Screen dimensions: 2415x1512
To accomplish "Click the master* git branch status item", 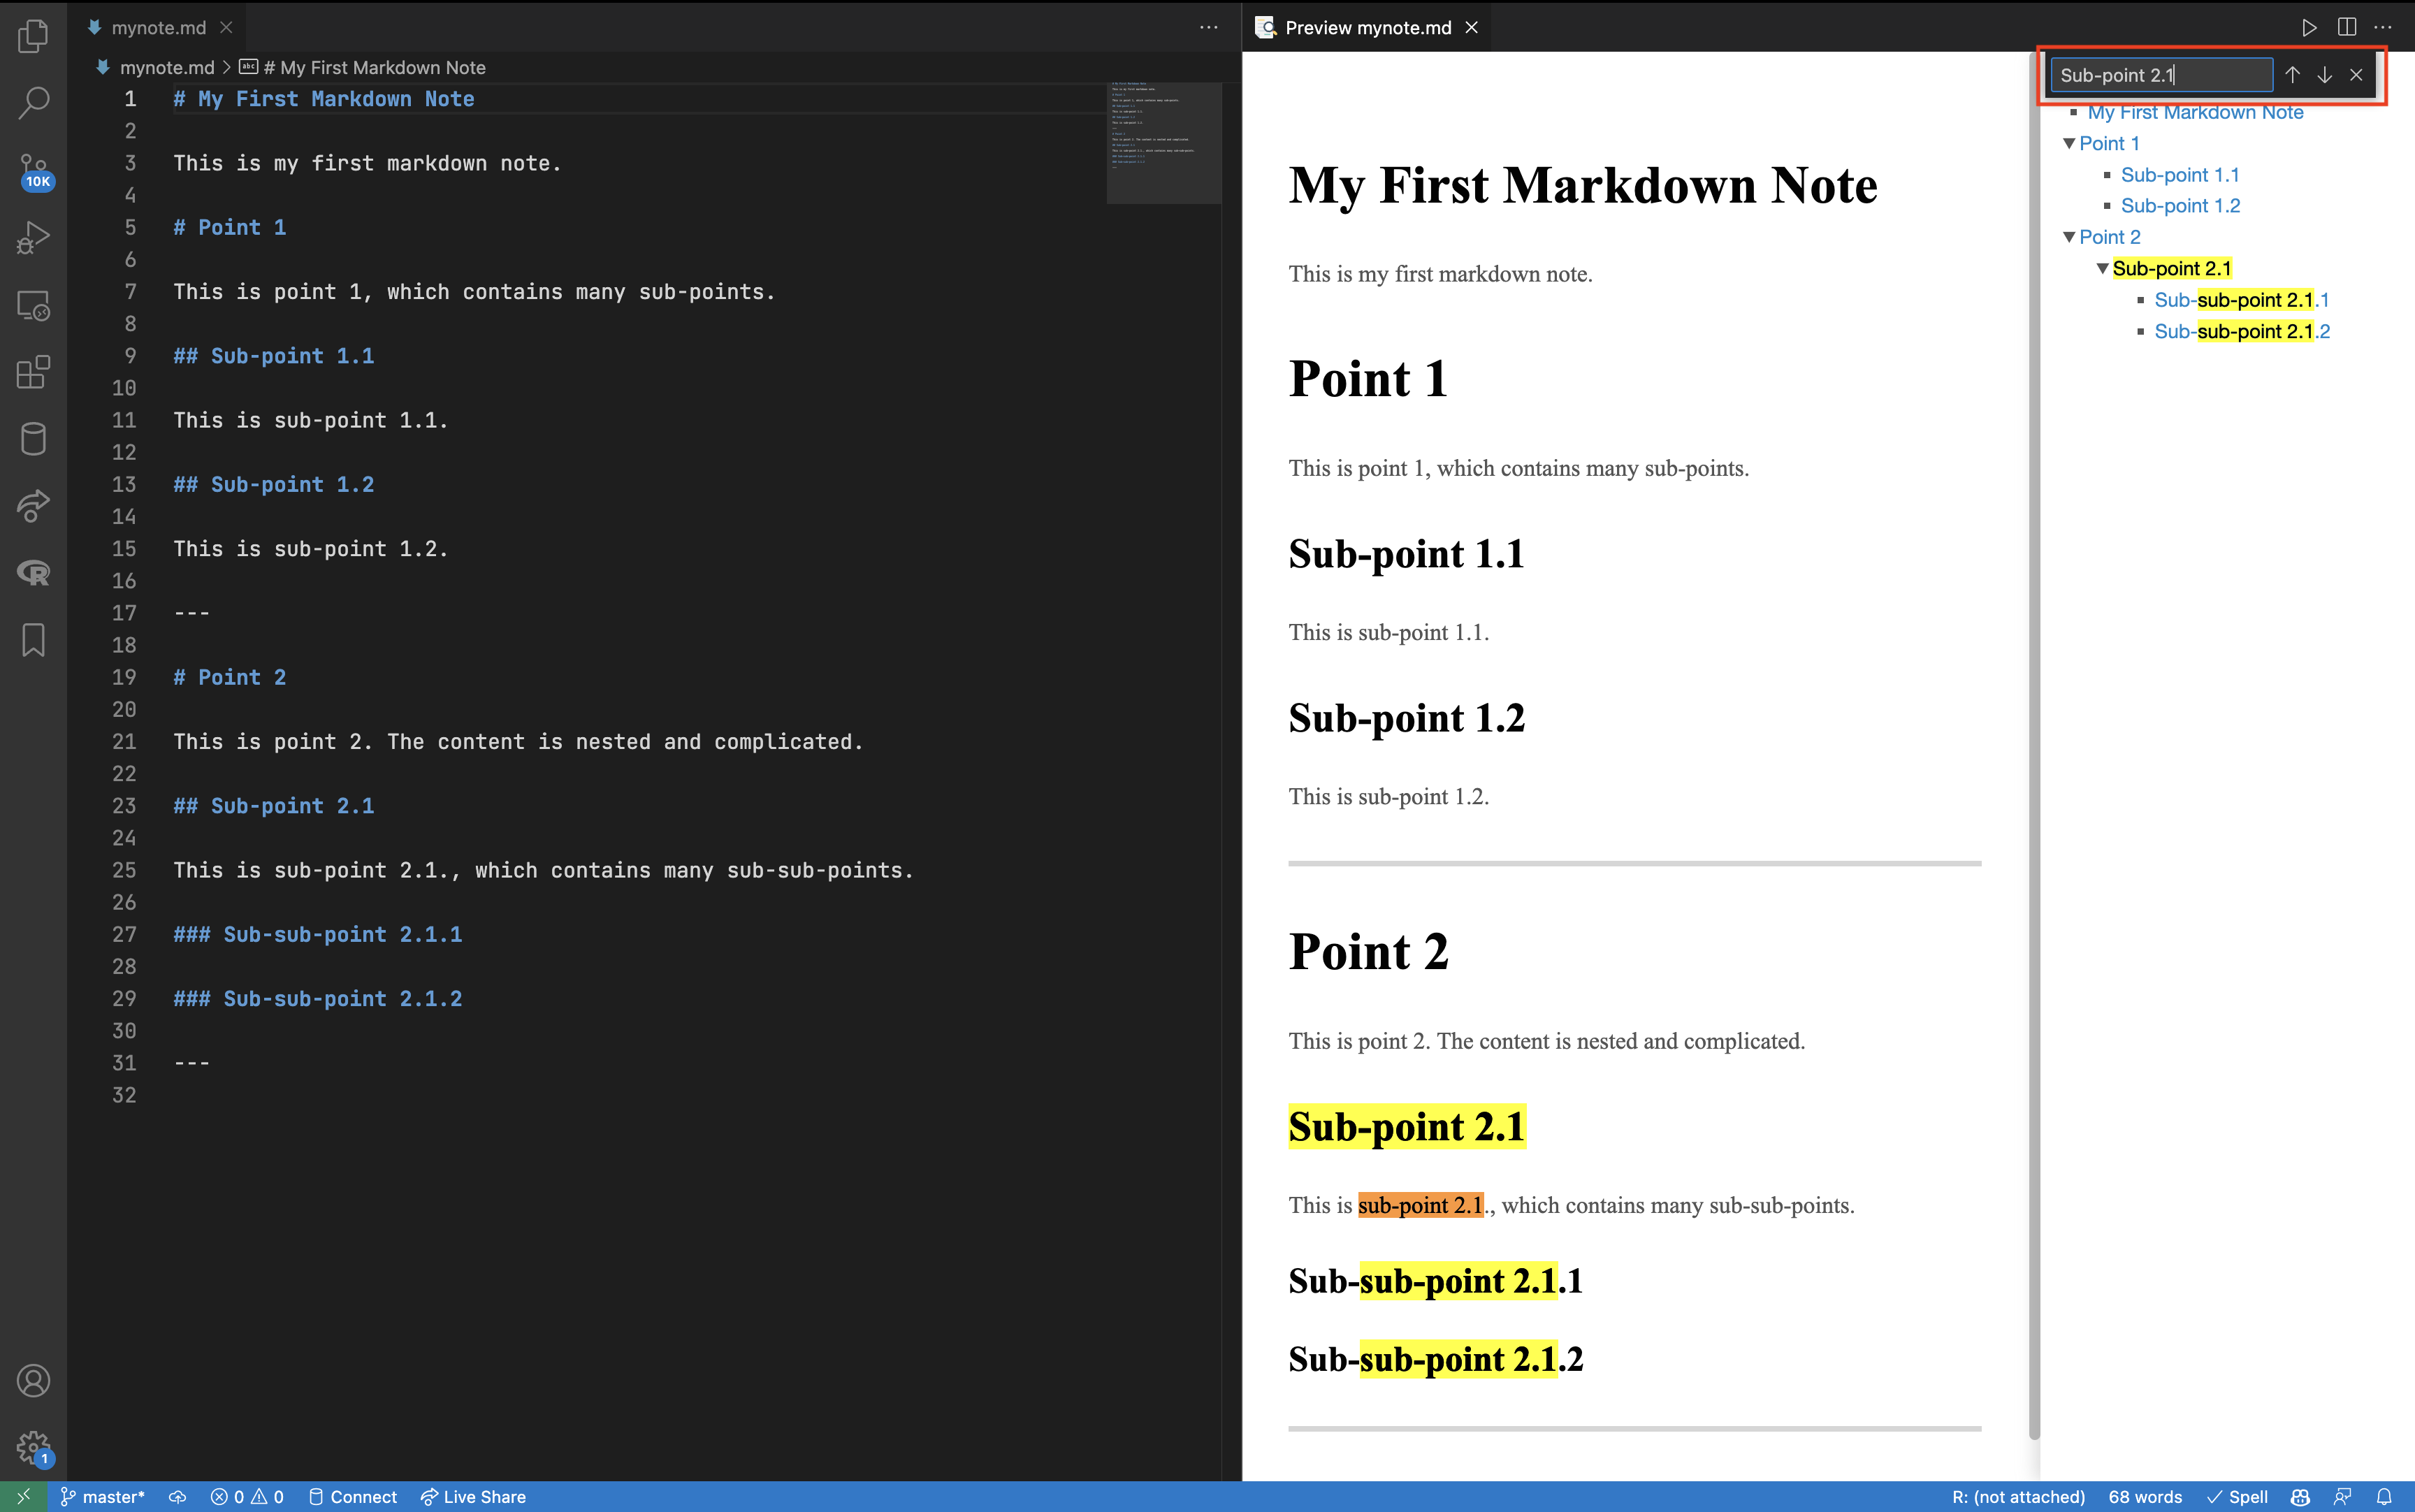I will [102, 1497].
